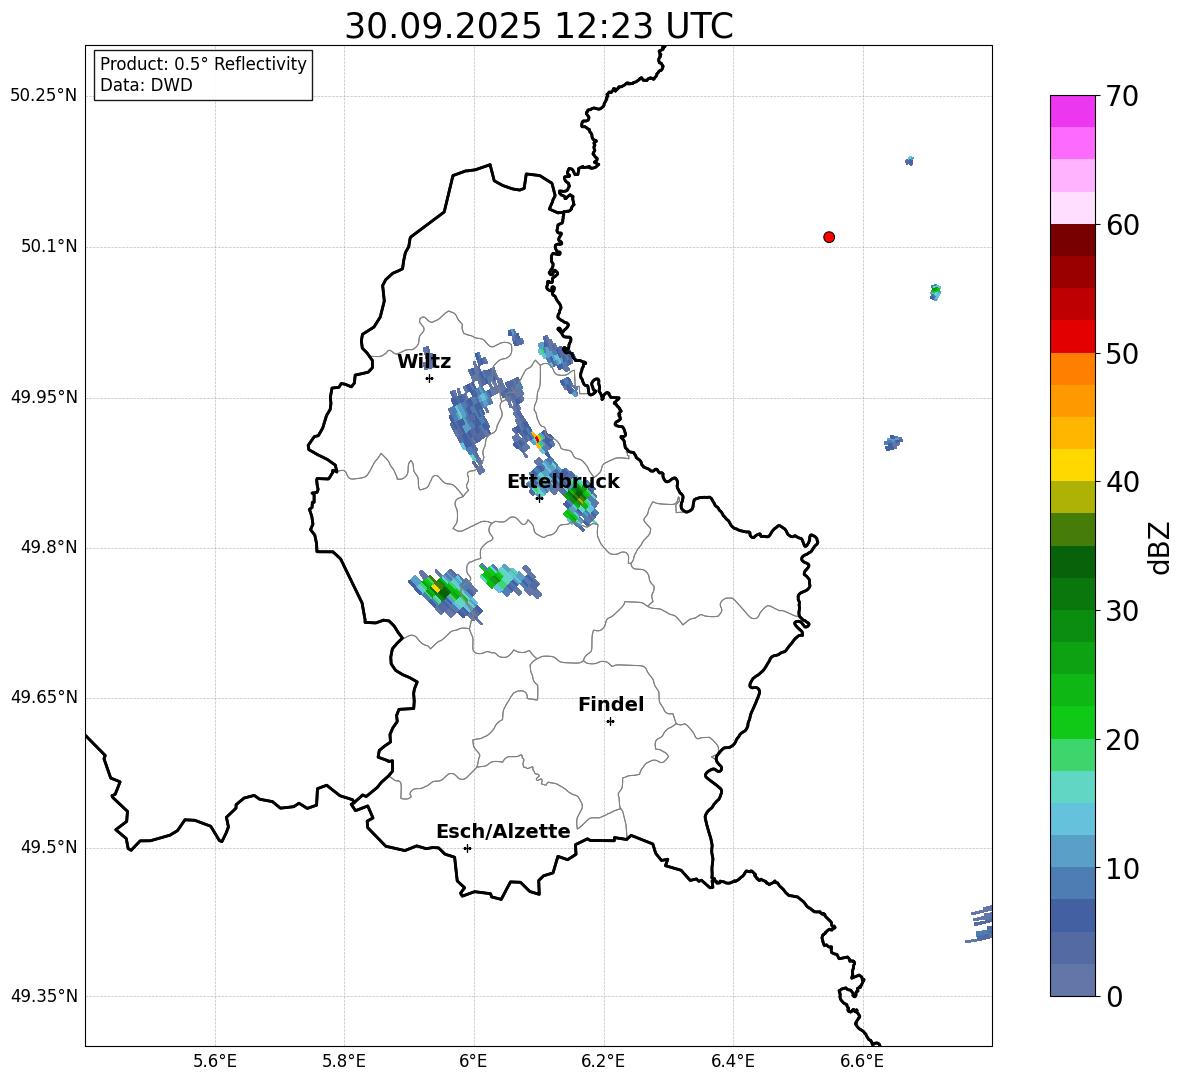
Task: Click the 40 value on the colorbar
Action: pos(1123,482)
